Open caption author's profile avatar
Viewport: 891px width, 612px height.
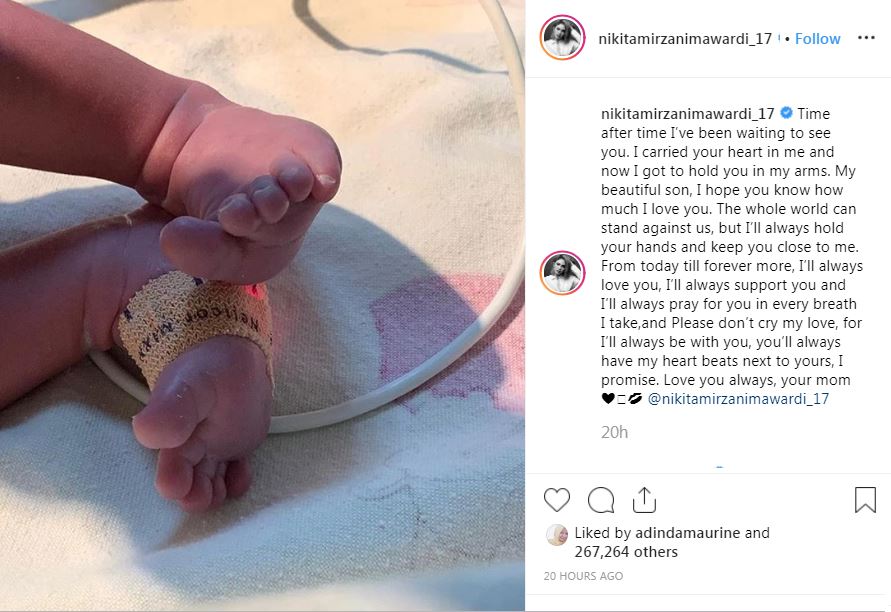tap(563, 273)
